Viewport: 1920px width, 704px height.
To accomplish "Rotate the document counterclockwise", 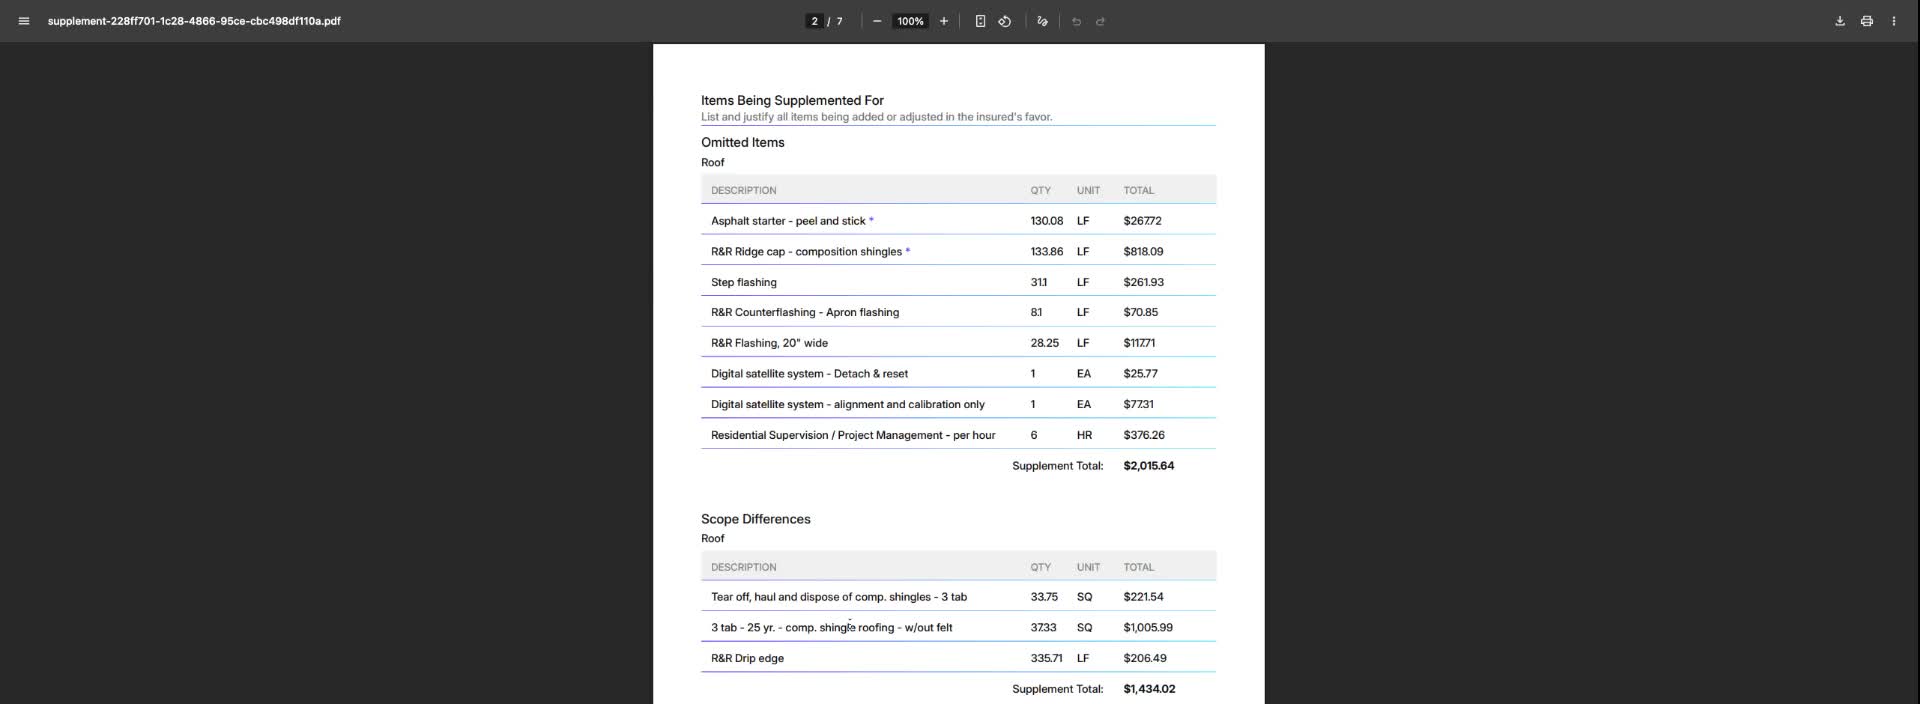I will 1005,21.
